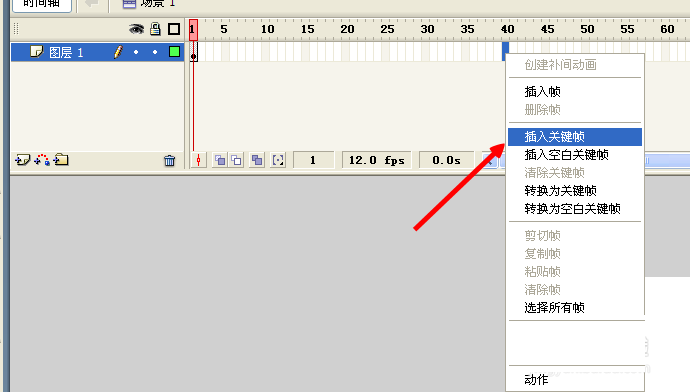Click the 剪切帧 menu entry
The image size is (690, 392).
pos(575,236)
